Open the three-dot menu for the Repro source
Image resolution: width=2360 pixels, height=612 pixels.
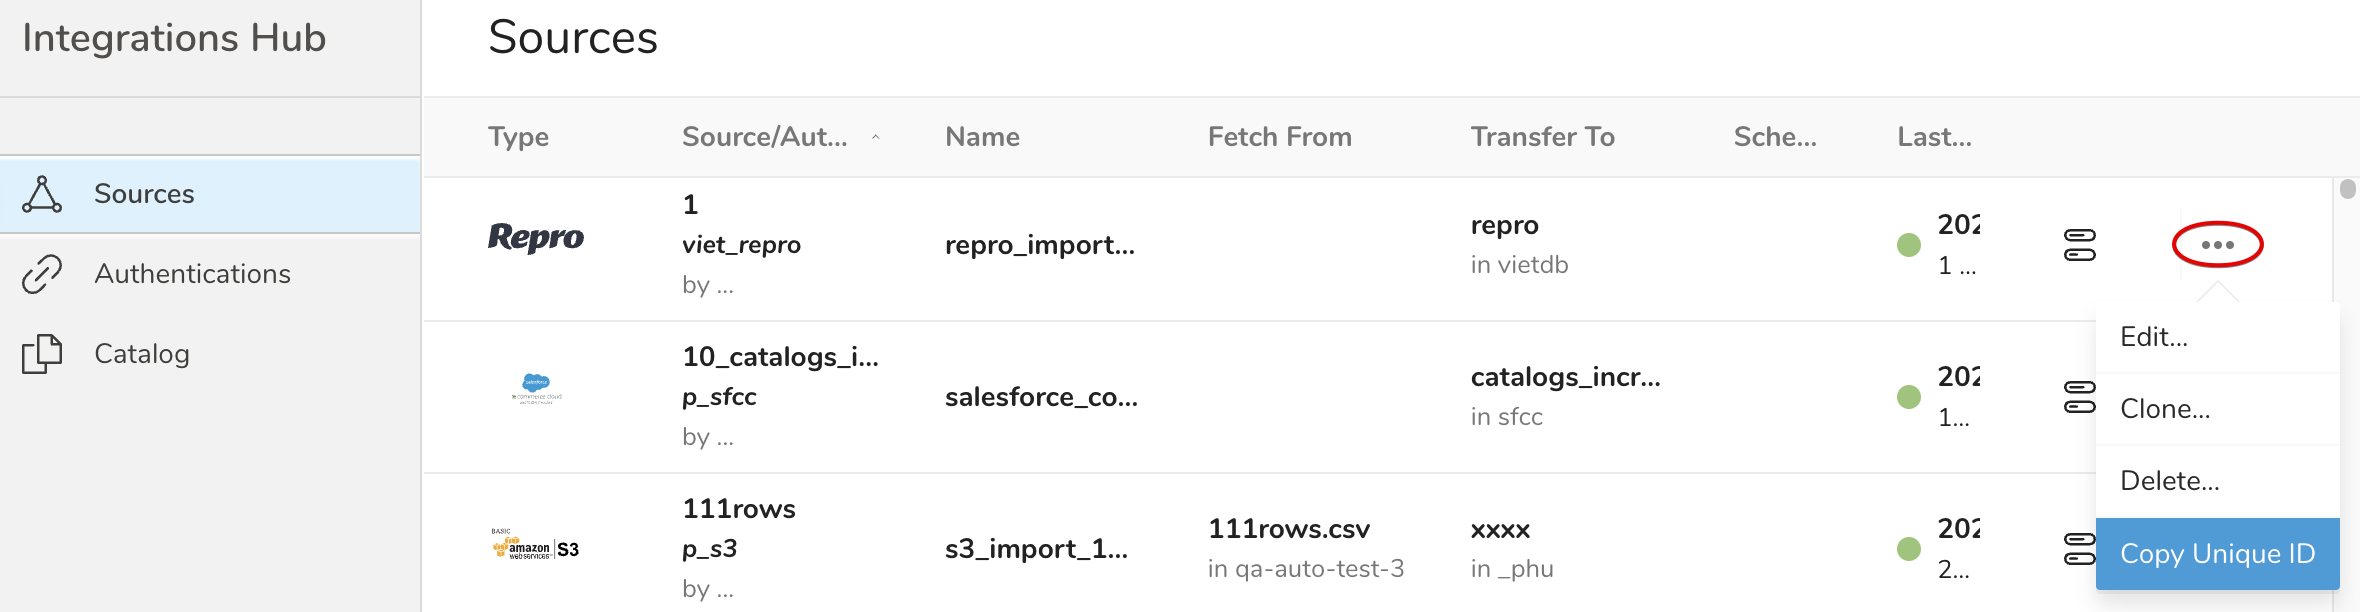point(2217,245)
